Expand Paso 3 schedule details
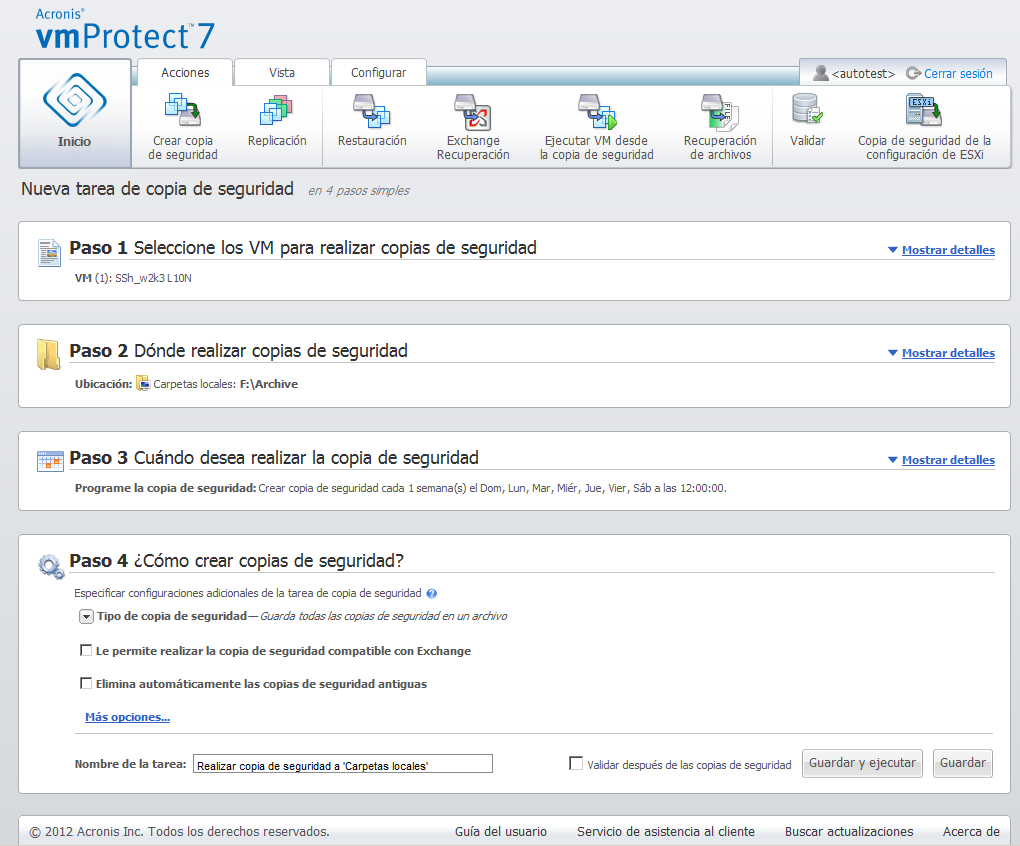1020x846 pixels. pyautogui.click(x=947, y=460)
